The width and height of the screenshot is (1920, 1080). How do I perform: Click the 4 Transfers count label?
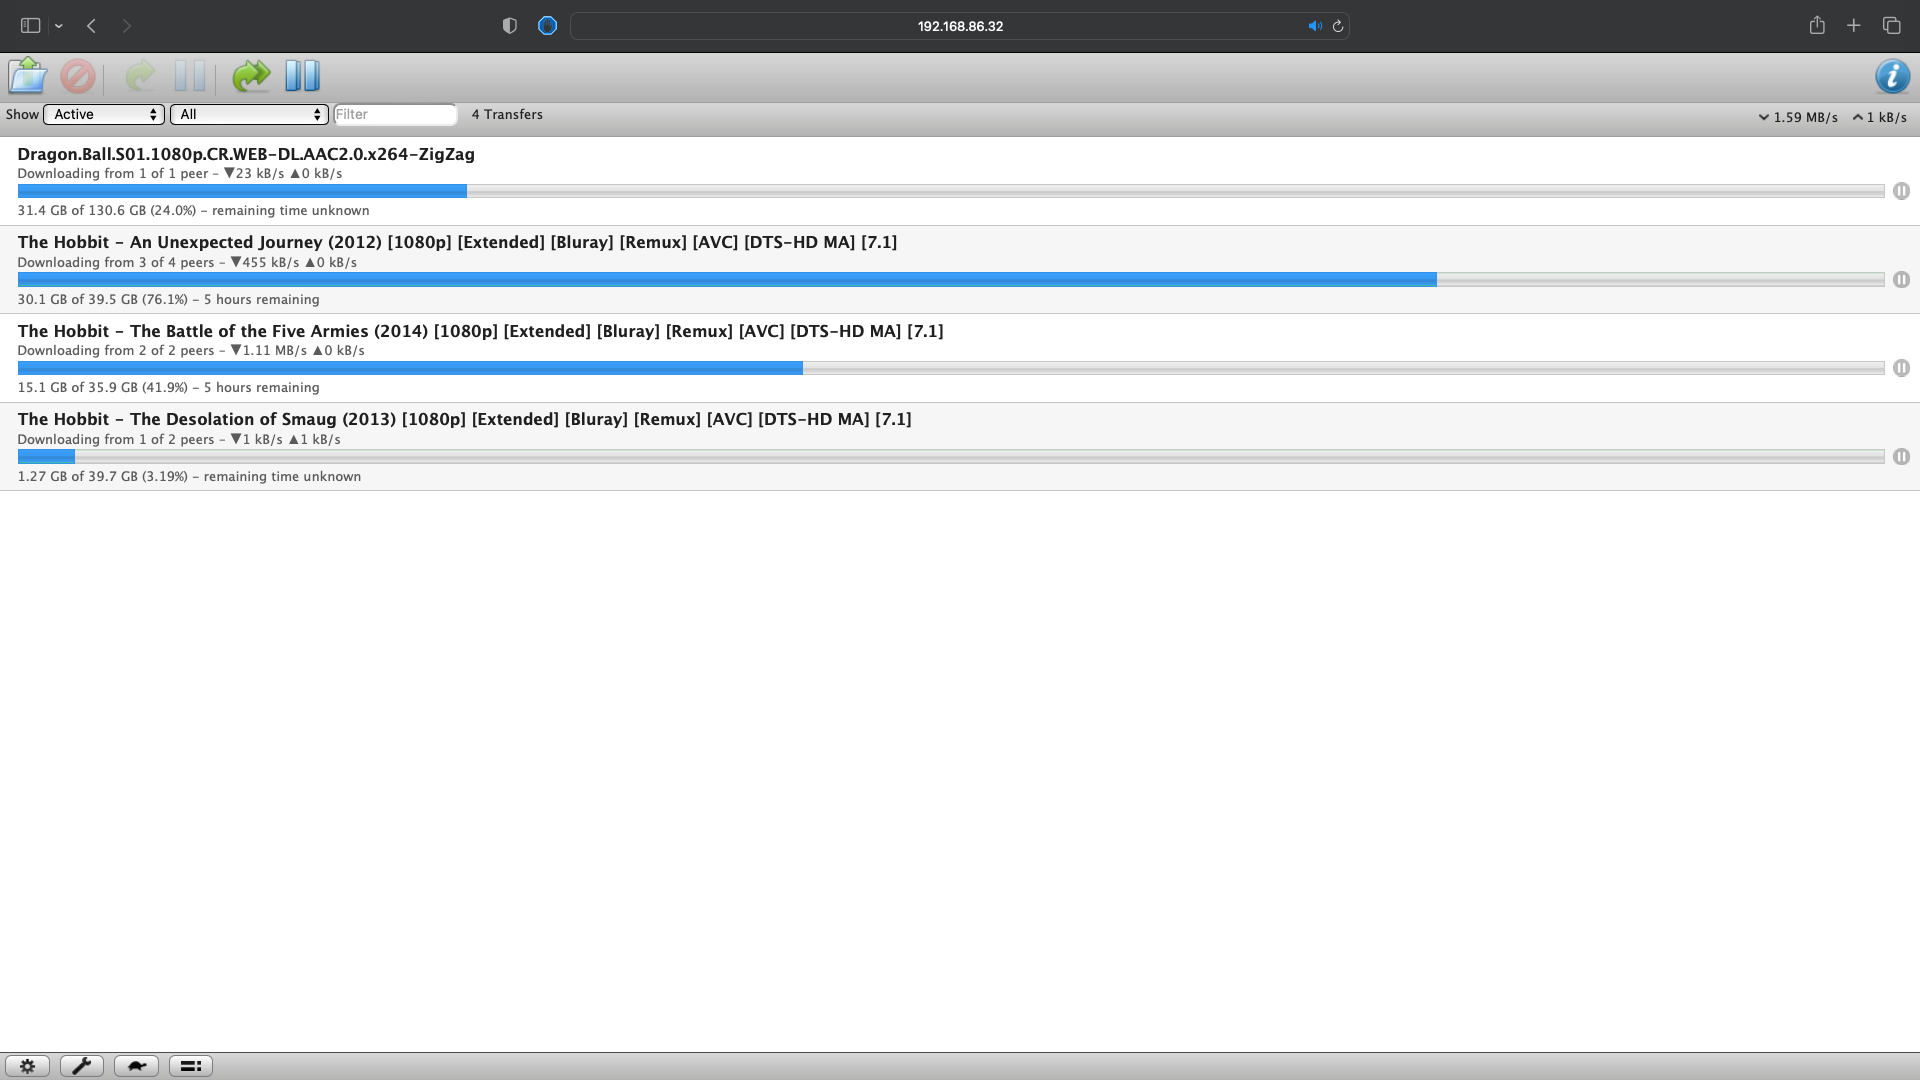(x=507, y=114)
